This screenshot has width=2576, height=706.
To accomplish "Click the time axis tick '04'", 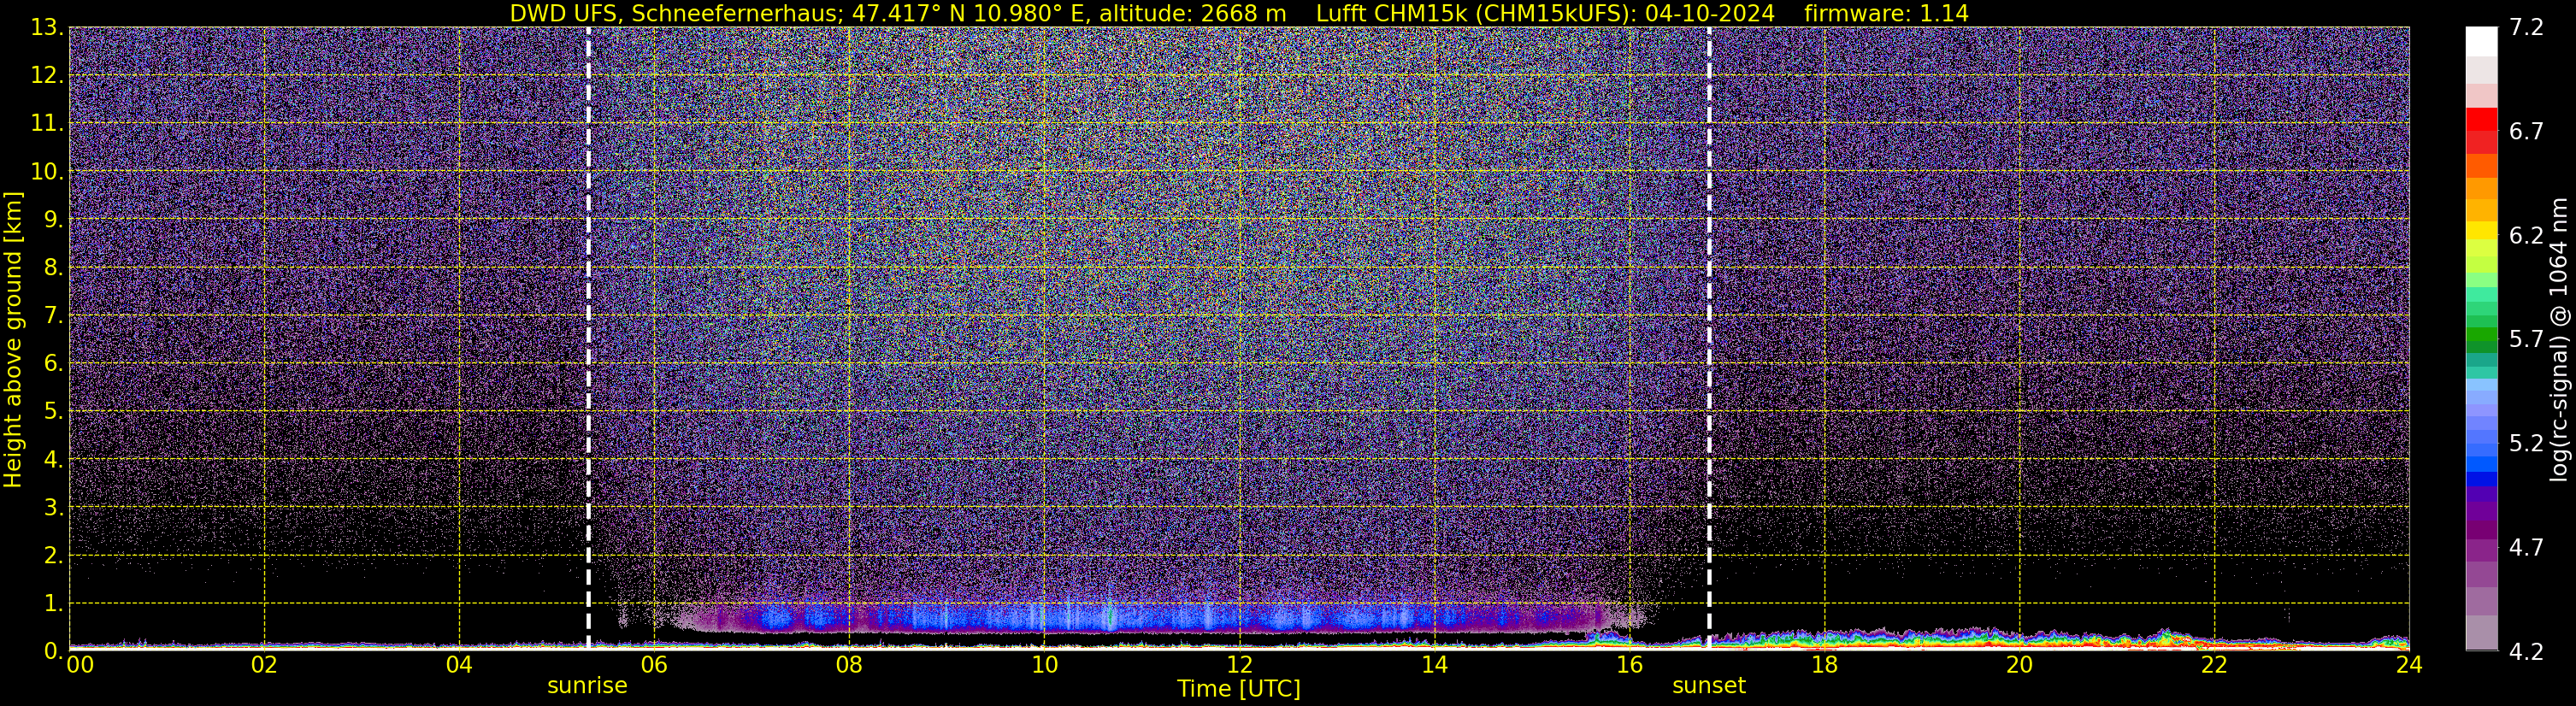I will click(459, 666).
